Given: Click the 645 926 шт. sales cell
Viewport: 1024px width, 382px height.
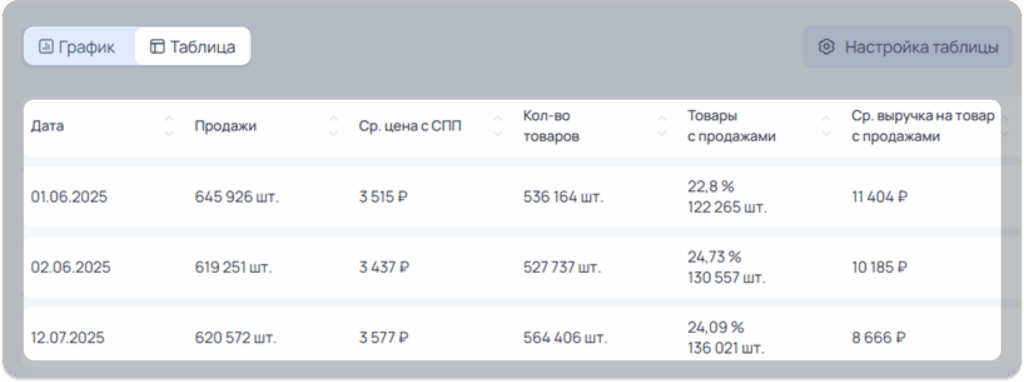Looking at the screenshot, I should pos(236,197).
